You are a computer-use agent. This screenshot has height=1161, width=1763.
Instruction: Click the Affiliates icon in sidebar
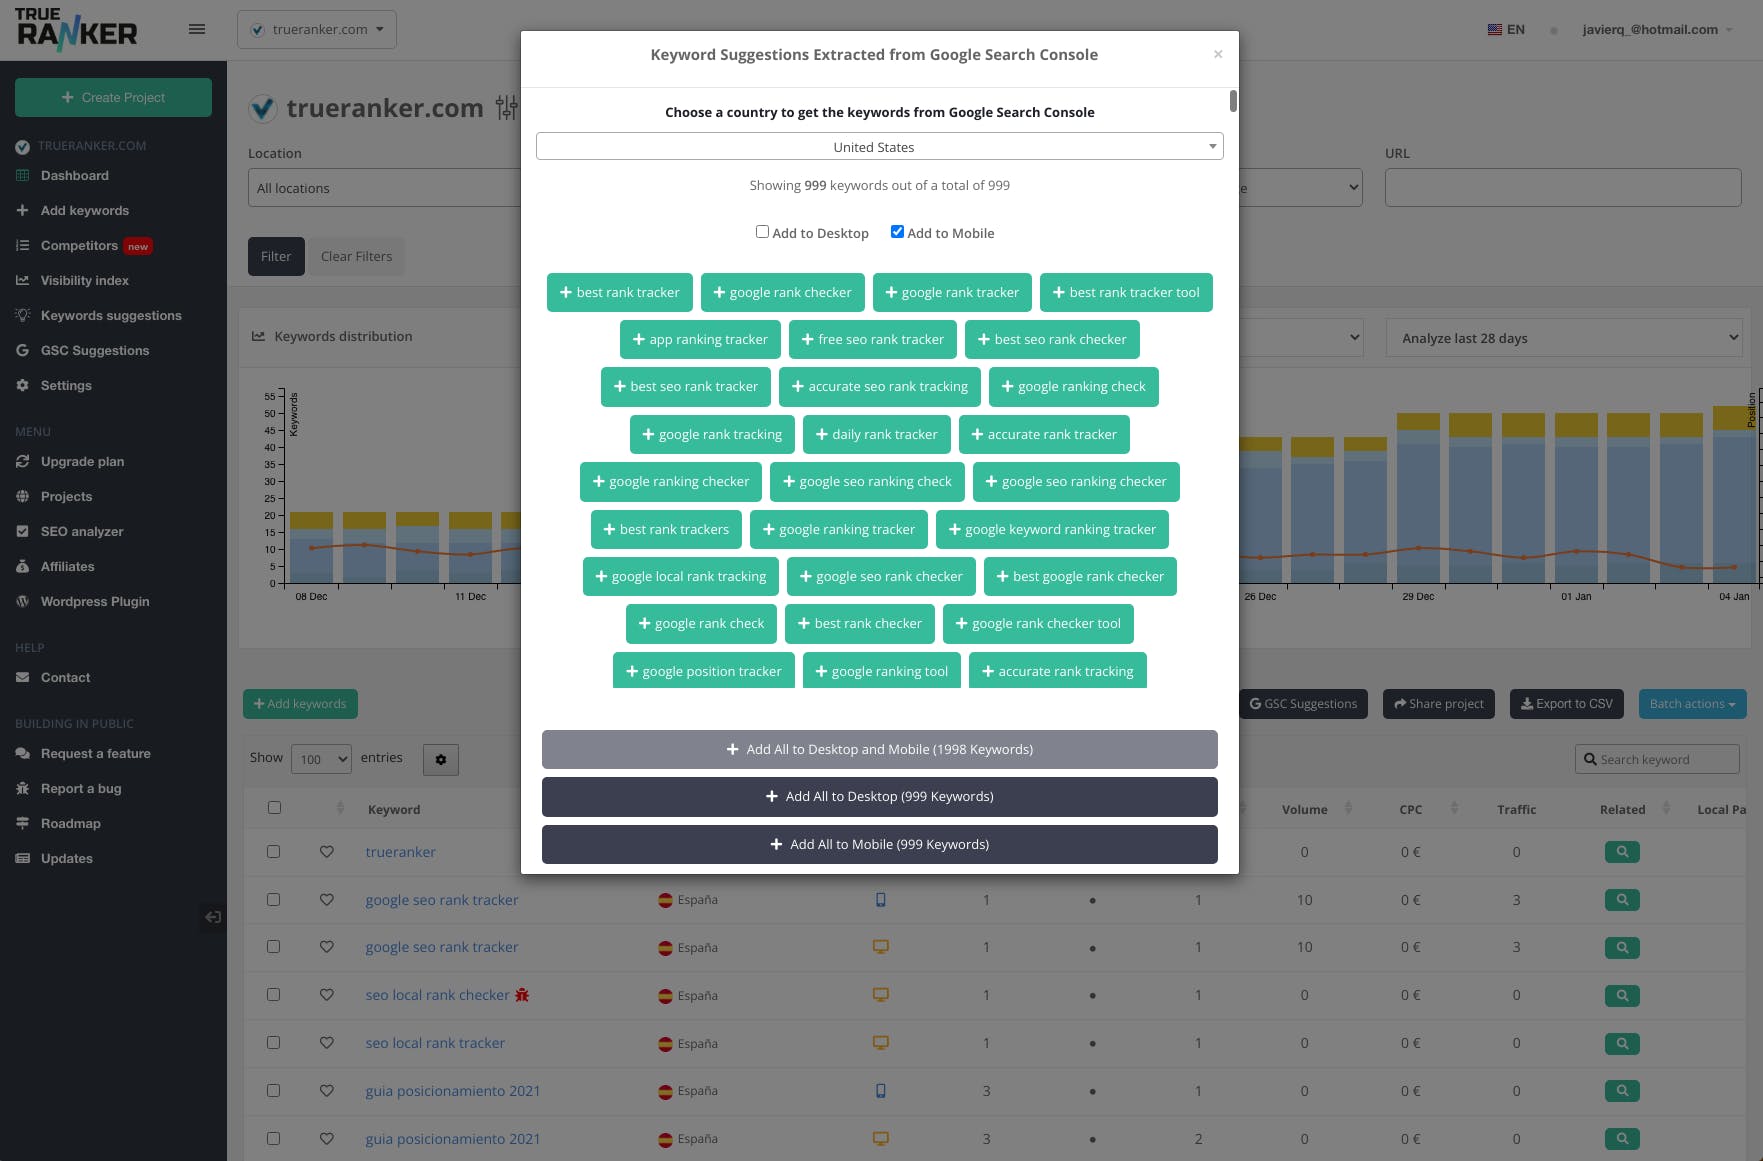click(22, 566)
